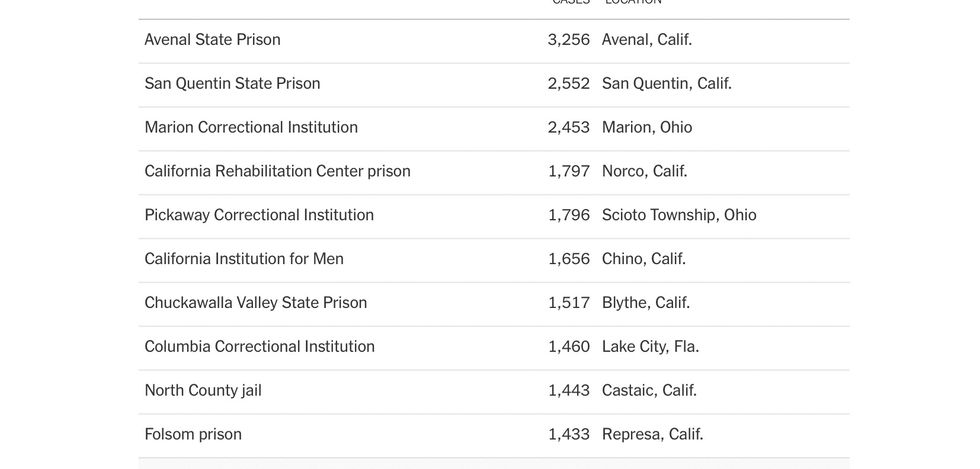
Task: Select Pickaway Correctional Institution entry
Action: coord(259,214)
